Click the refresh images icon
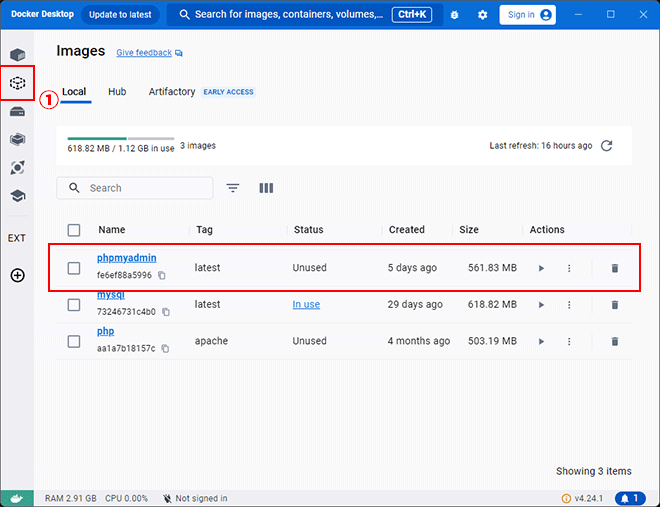660x507 pixels. 607,146
